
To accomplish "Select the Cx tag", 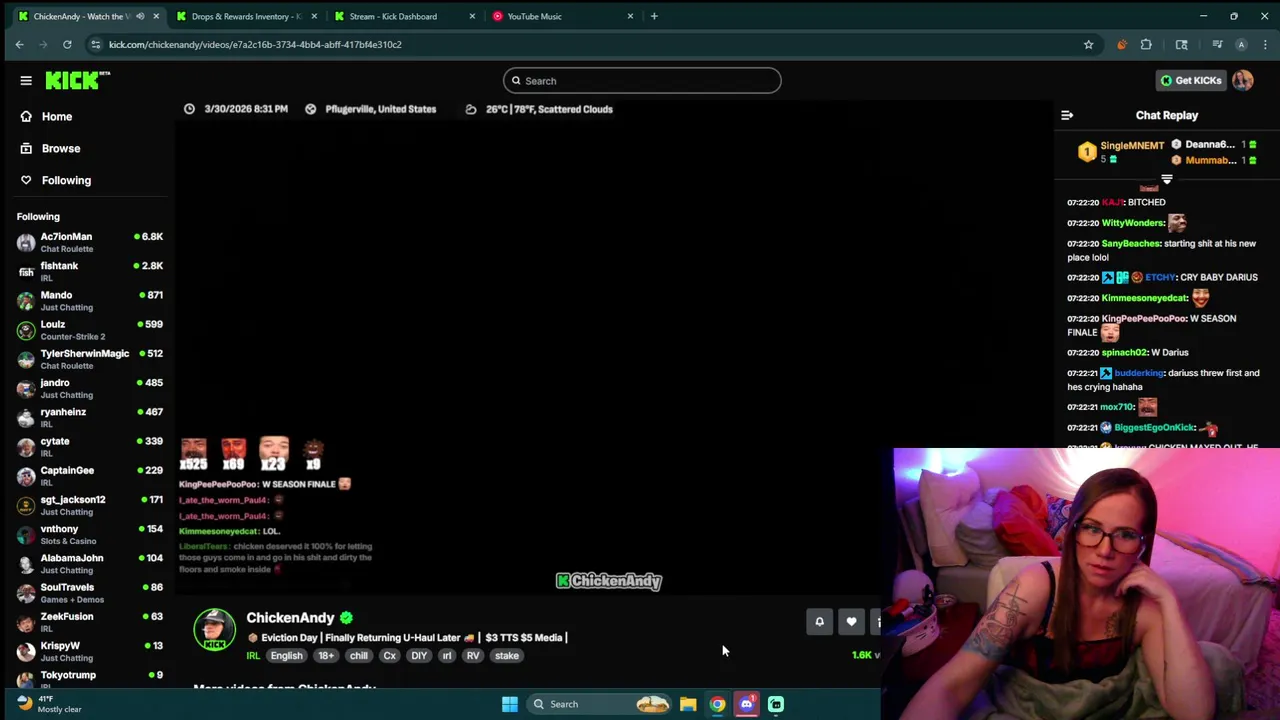I will tap(390, 656).
